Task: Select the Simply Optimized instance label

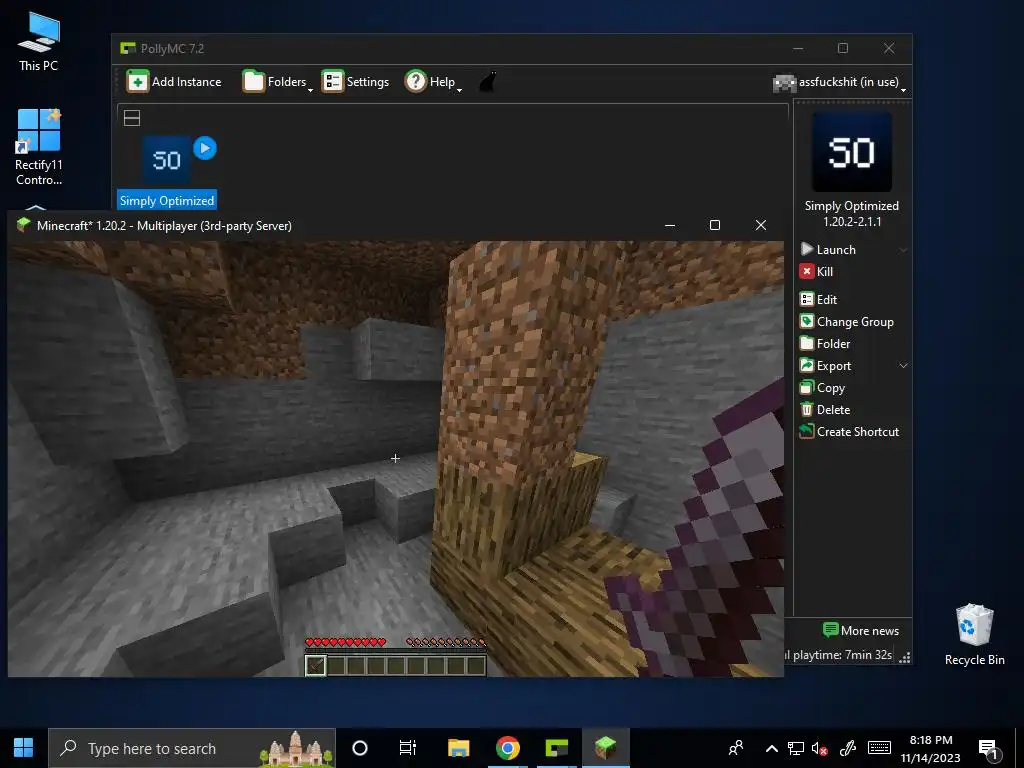Action: 167,200
